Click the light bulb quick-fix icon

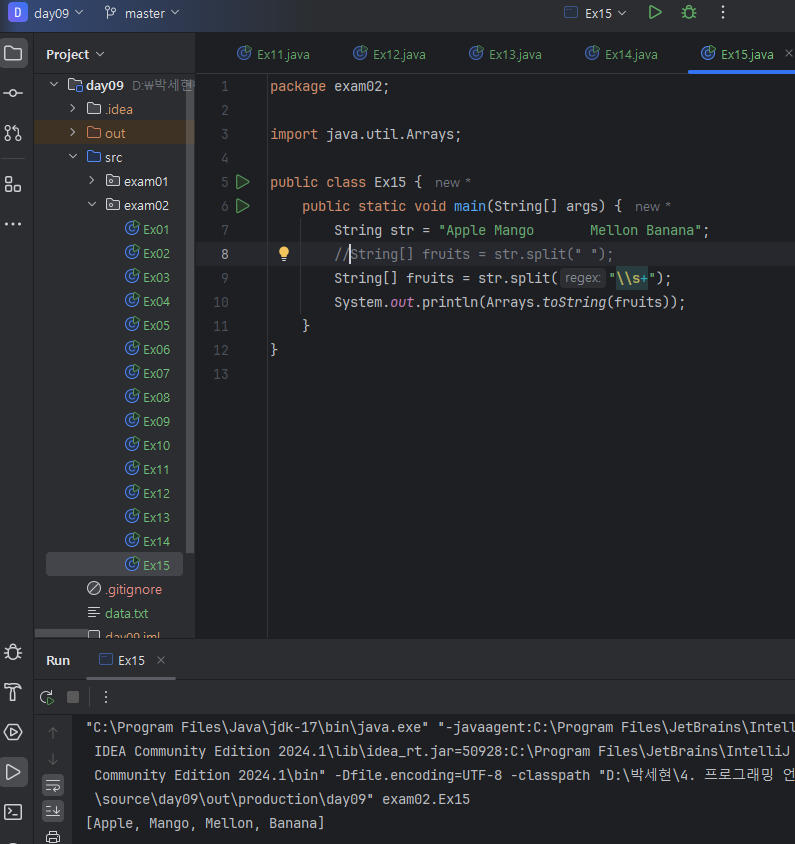pos(283,254)
